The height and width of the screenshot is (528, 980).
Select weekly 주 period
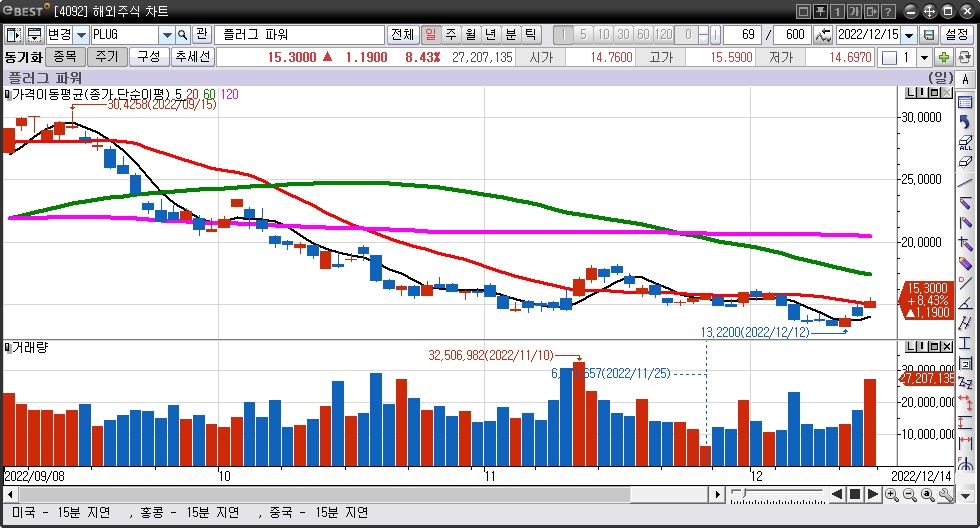coord(451,34)
